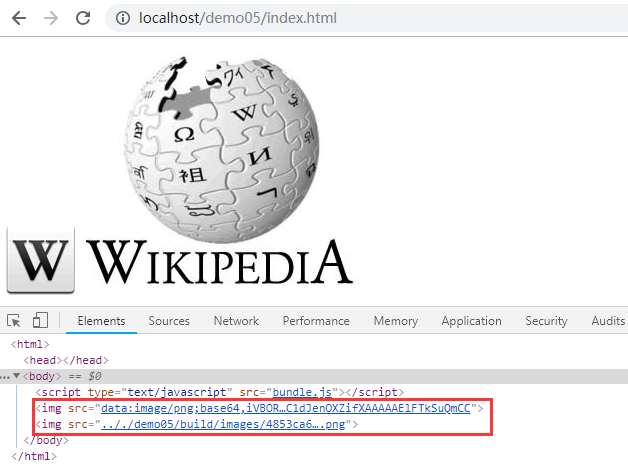Open the Audits tab

coord(608,321)
